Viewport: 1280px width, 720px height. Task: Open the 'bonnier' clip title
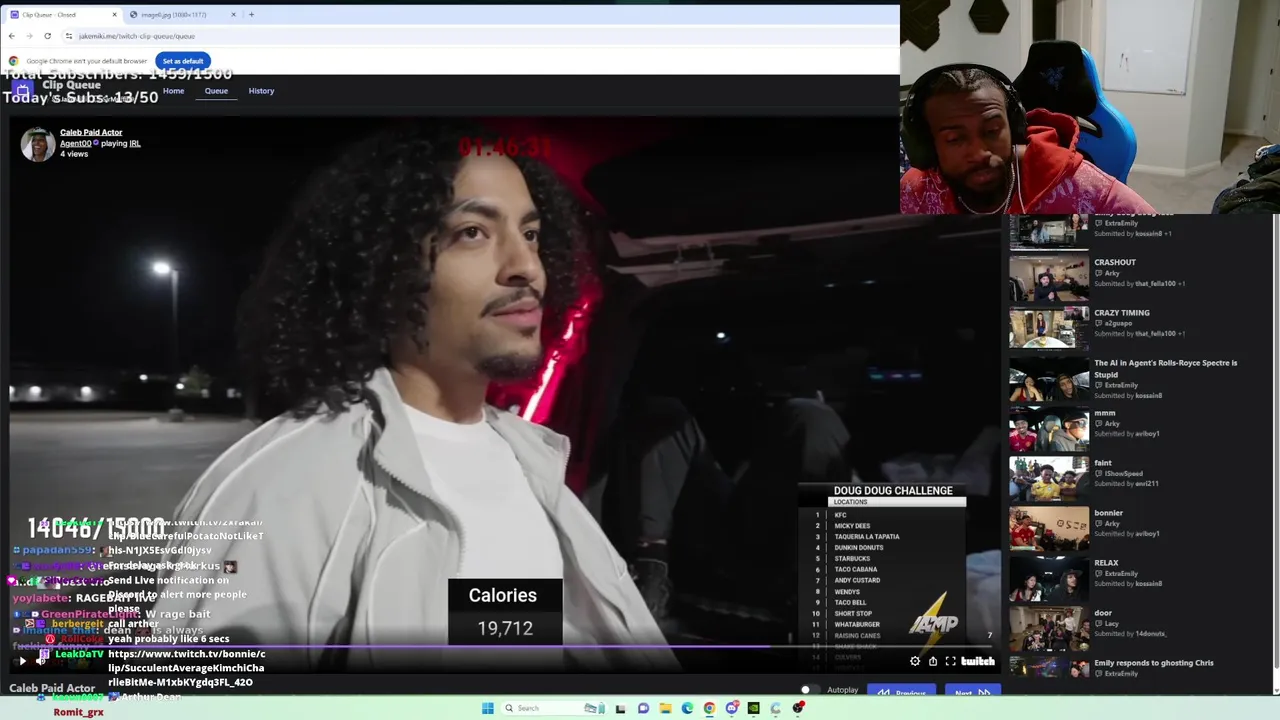point(1109,513)
